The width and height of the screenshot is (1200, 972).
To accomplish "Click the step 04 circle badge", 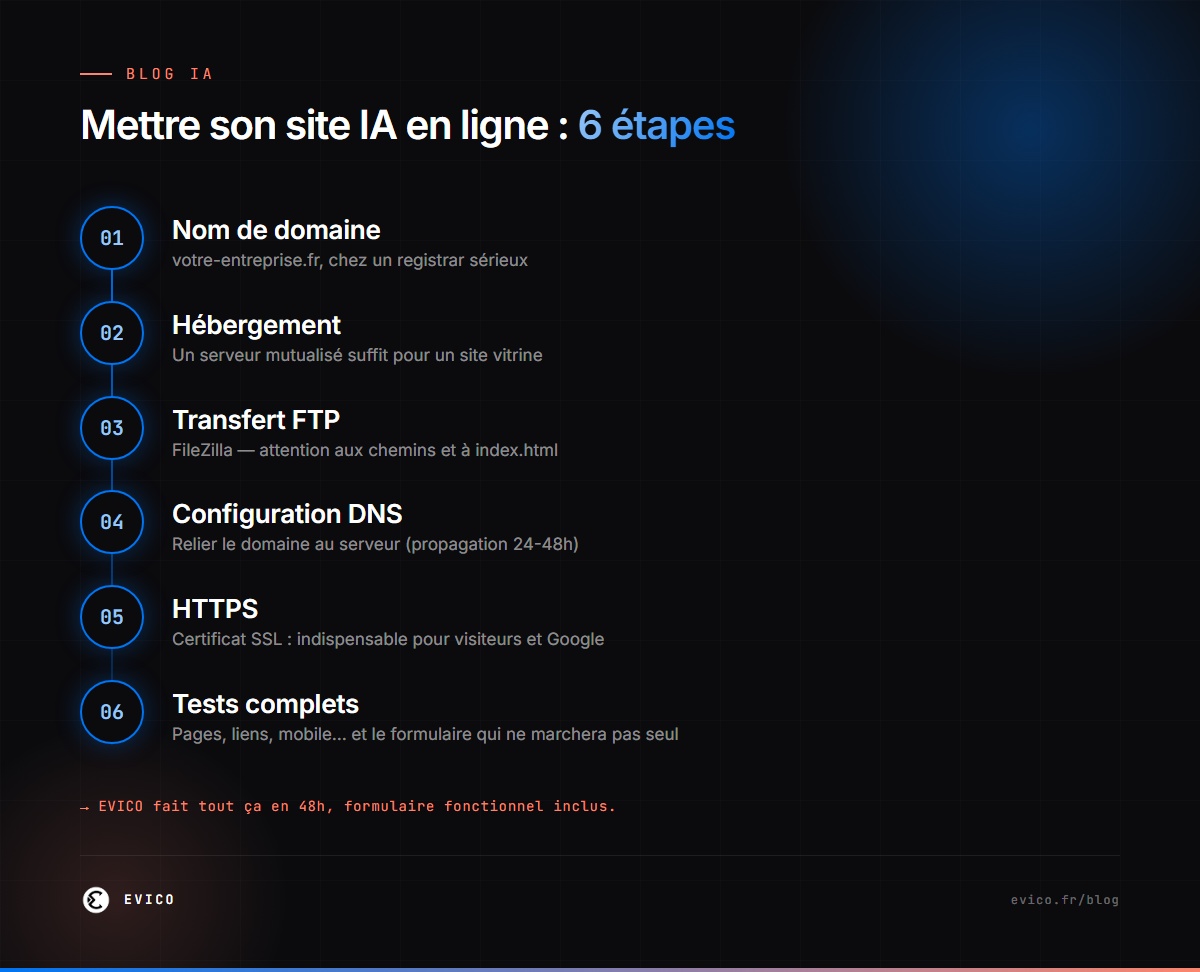I will (x=112, y=522).
